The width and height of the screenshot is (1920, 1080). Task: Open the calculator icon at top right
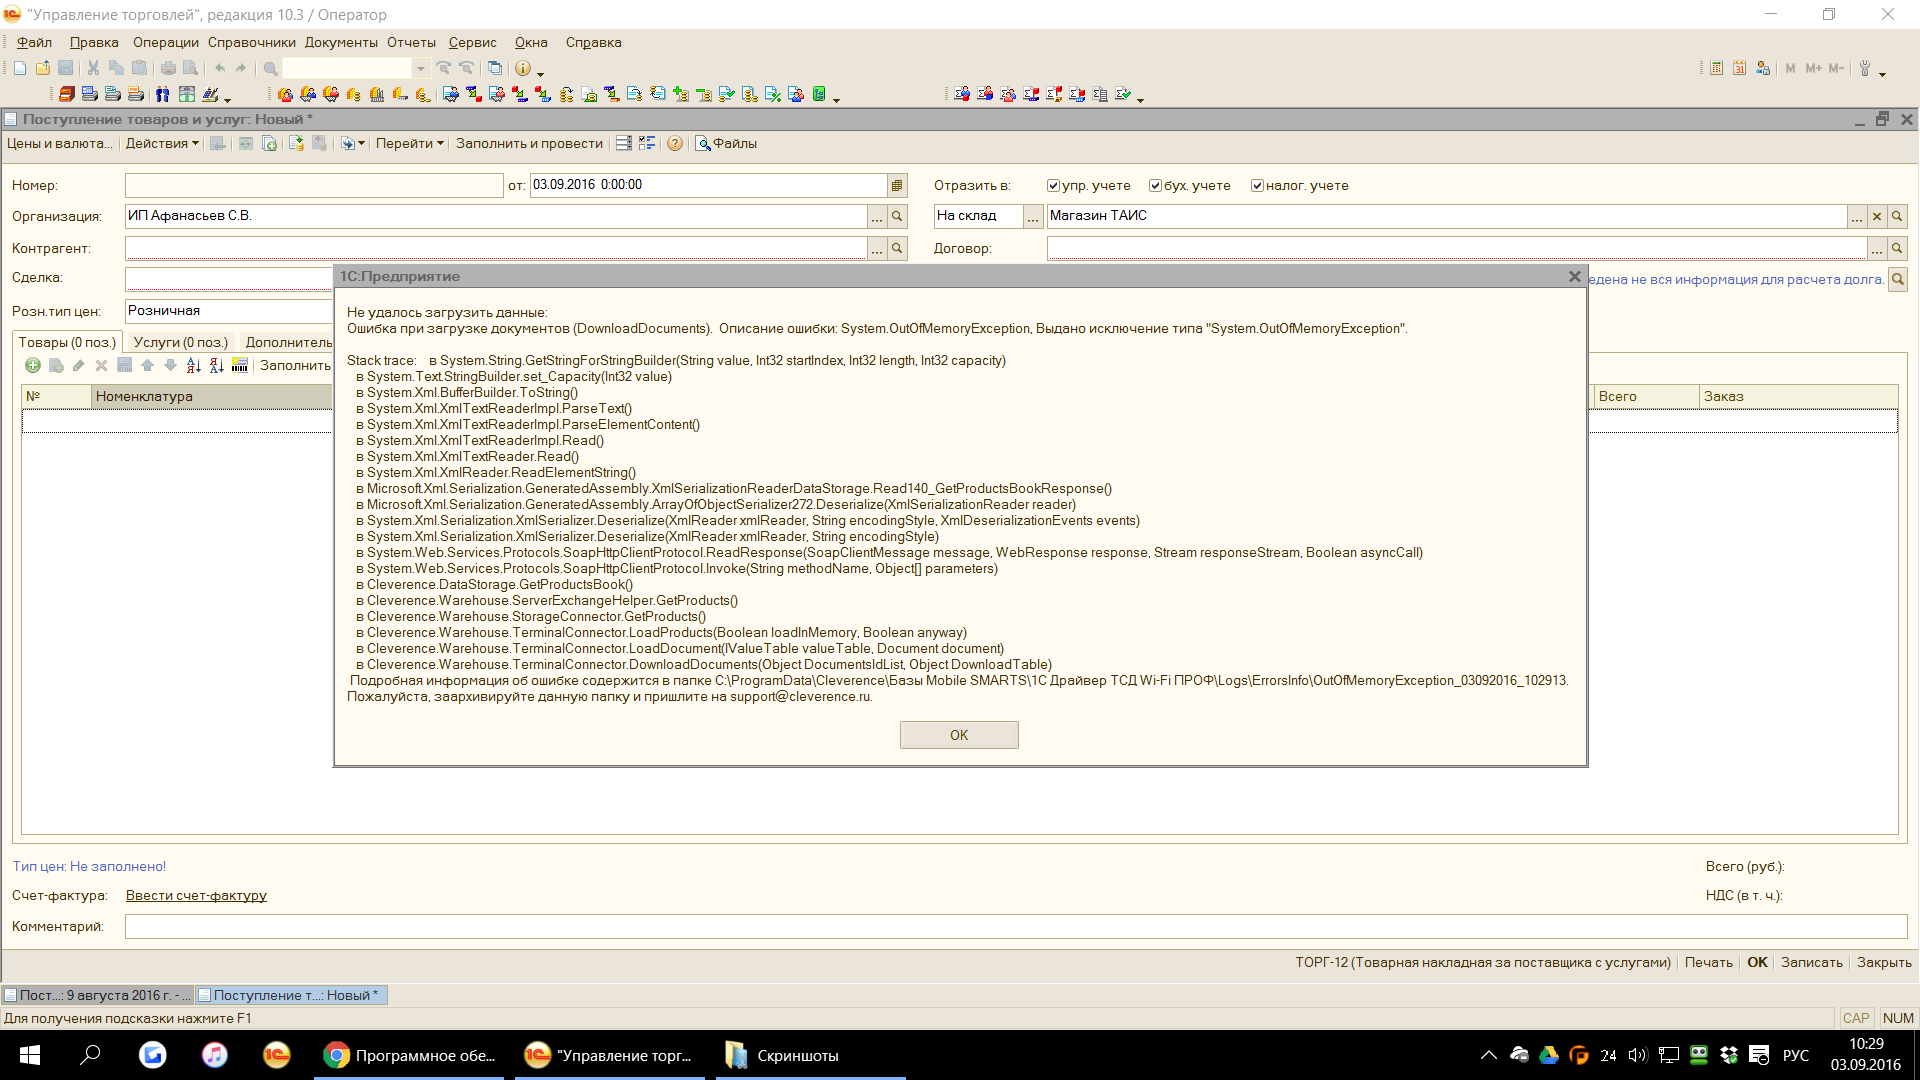pos(1716,68)
